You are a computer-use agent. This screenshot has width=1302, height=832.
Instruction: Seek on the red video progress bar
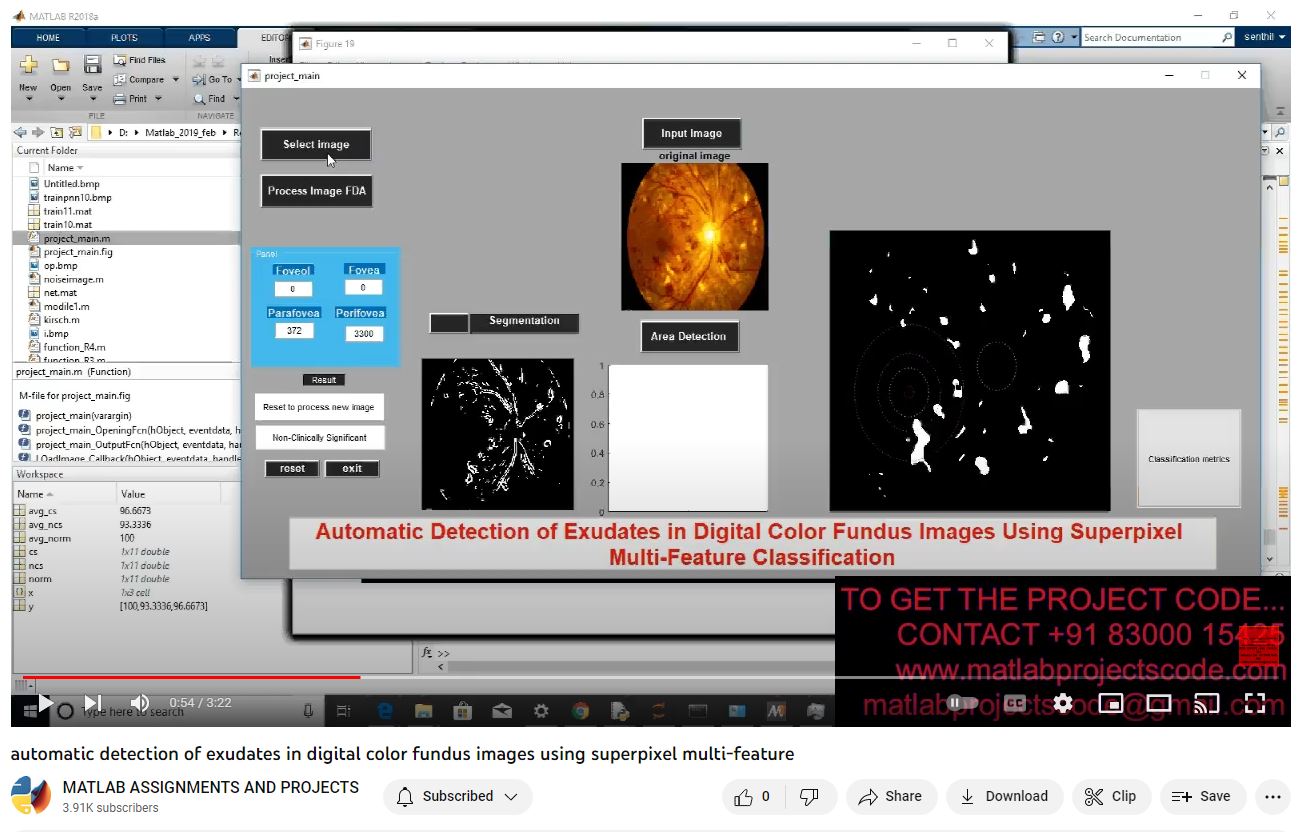click(x=200, y=677)
